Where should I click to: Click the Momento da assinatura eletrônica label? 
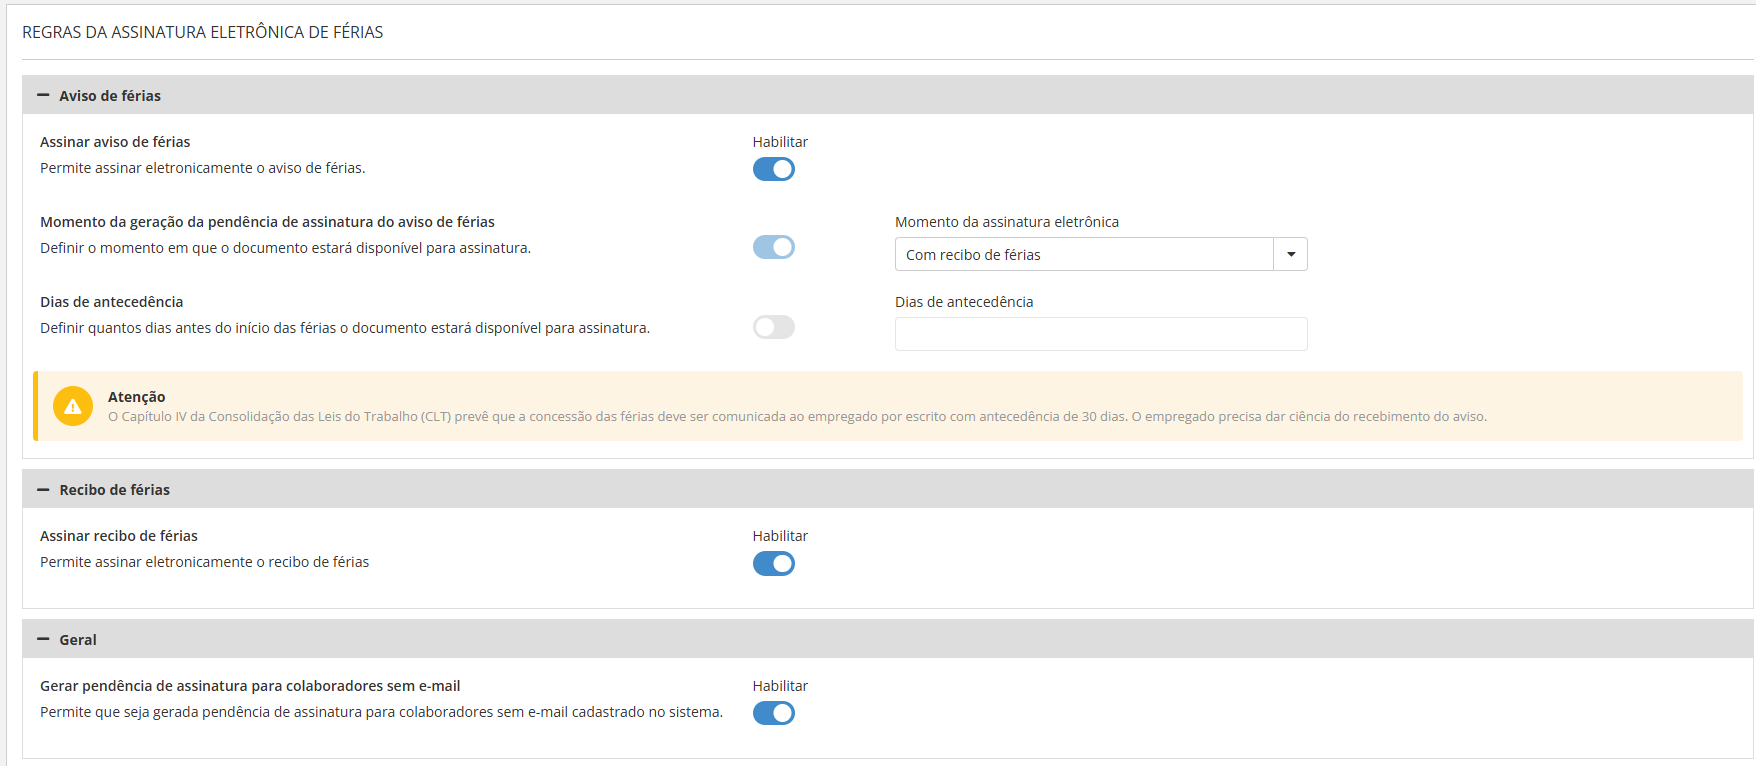click(x=1006, y=222)
